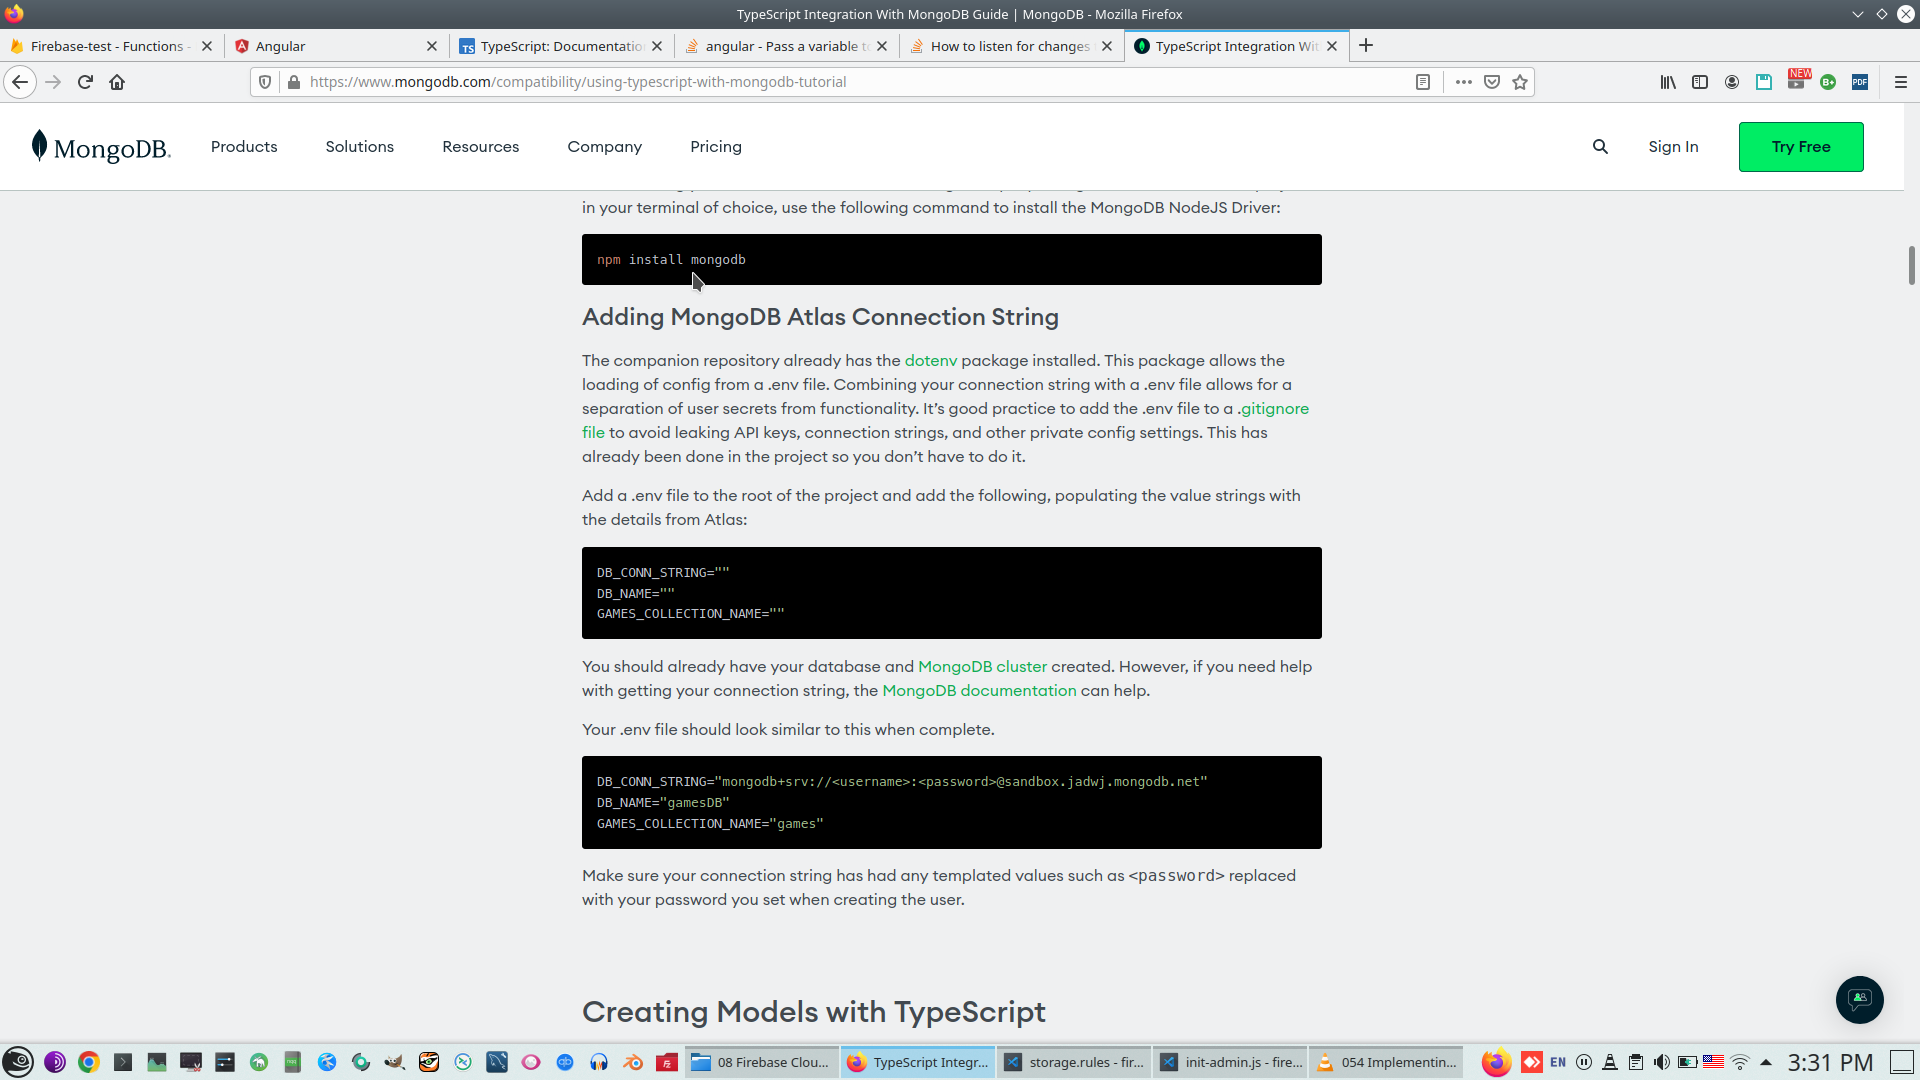Click the page vertical scrollbar thumb
Image resolution: width=1920 pixels, height=1080 pixels.
(1911, 265)
